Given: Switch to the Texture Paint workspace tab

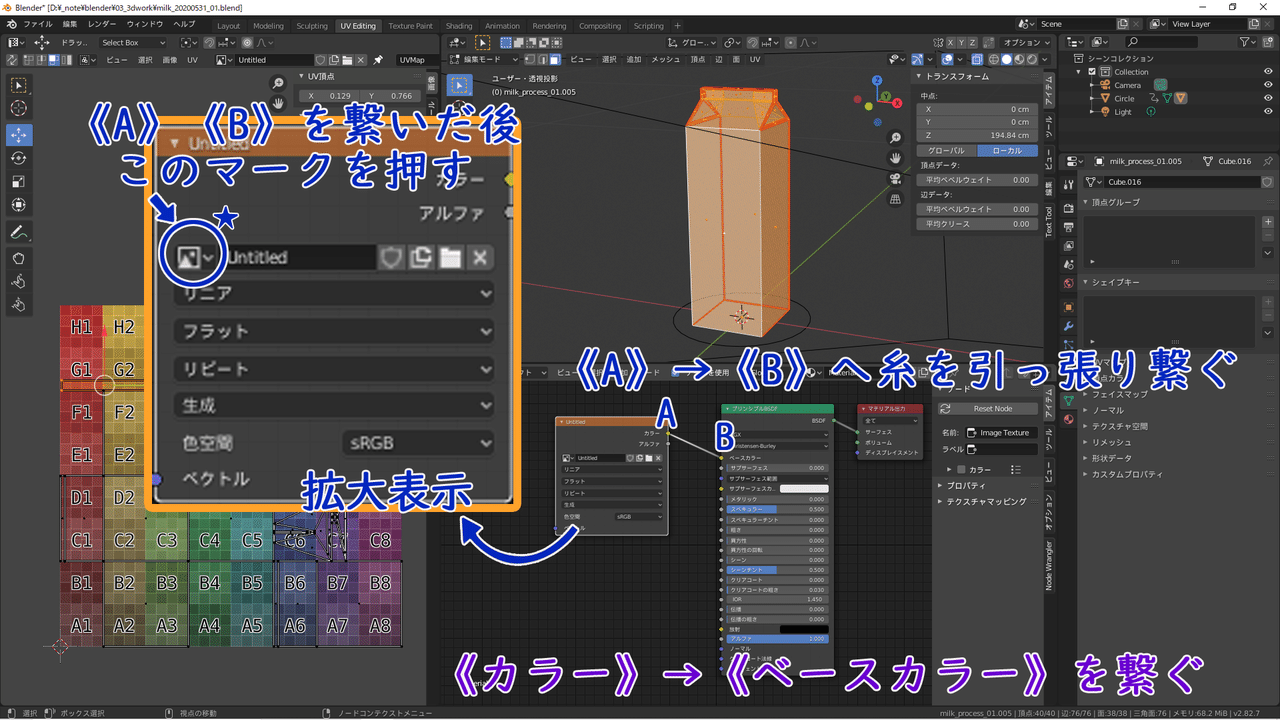Looking at the screenshot, I should (410, 26).
